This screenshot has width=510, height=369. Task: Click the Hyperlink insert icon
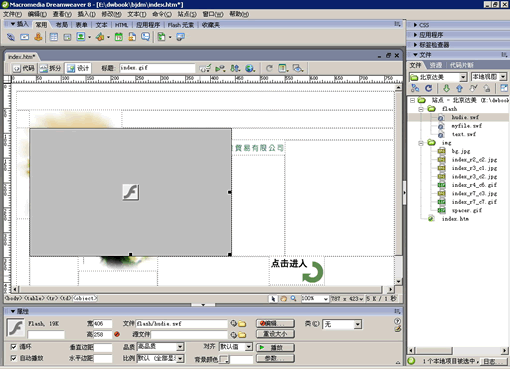click(x=11, y=37)
